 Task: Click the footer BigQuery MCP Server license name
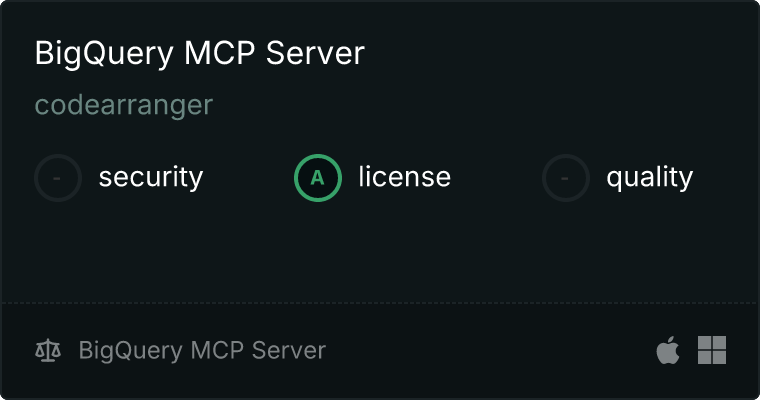pos(202,351)
